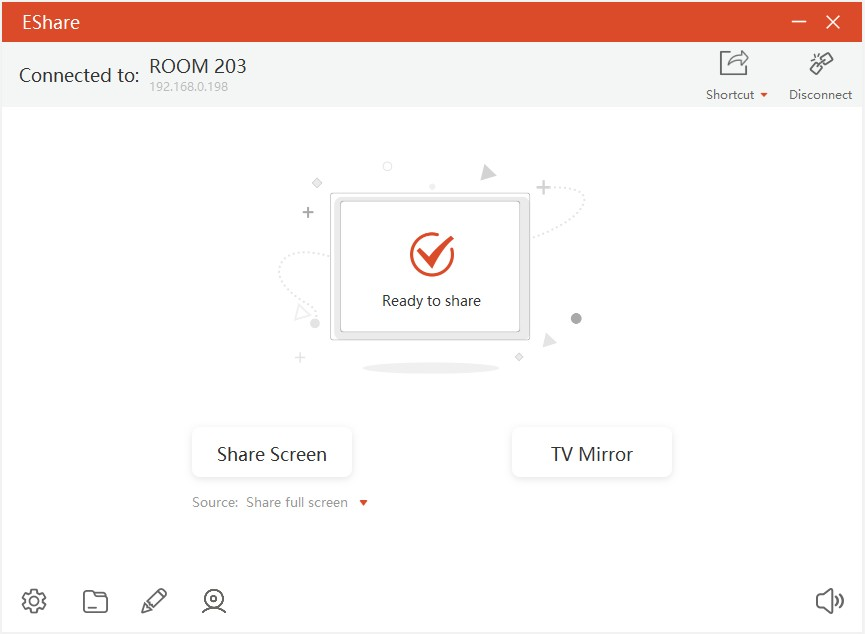Viewport: 865px width, 634px height.
Task: Click the 'Ready to share' text
Action: pos(431,301)
